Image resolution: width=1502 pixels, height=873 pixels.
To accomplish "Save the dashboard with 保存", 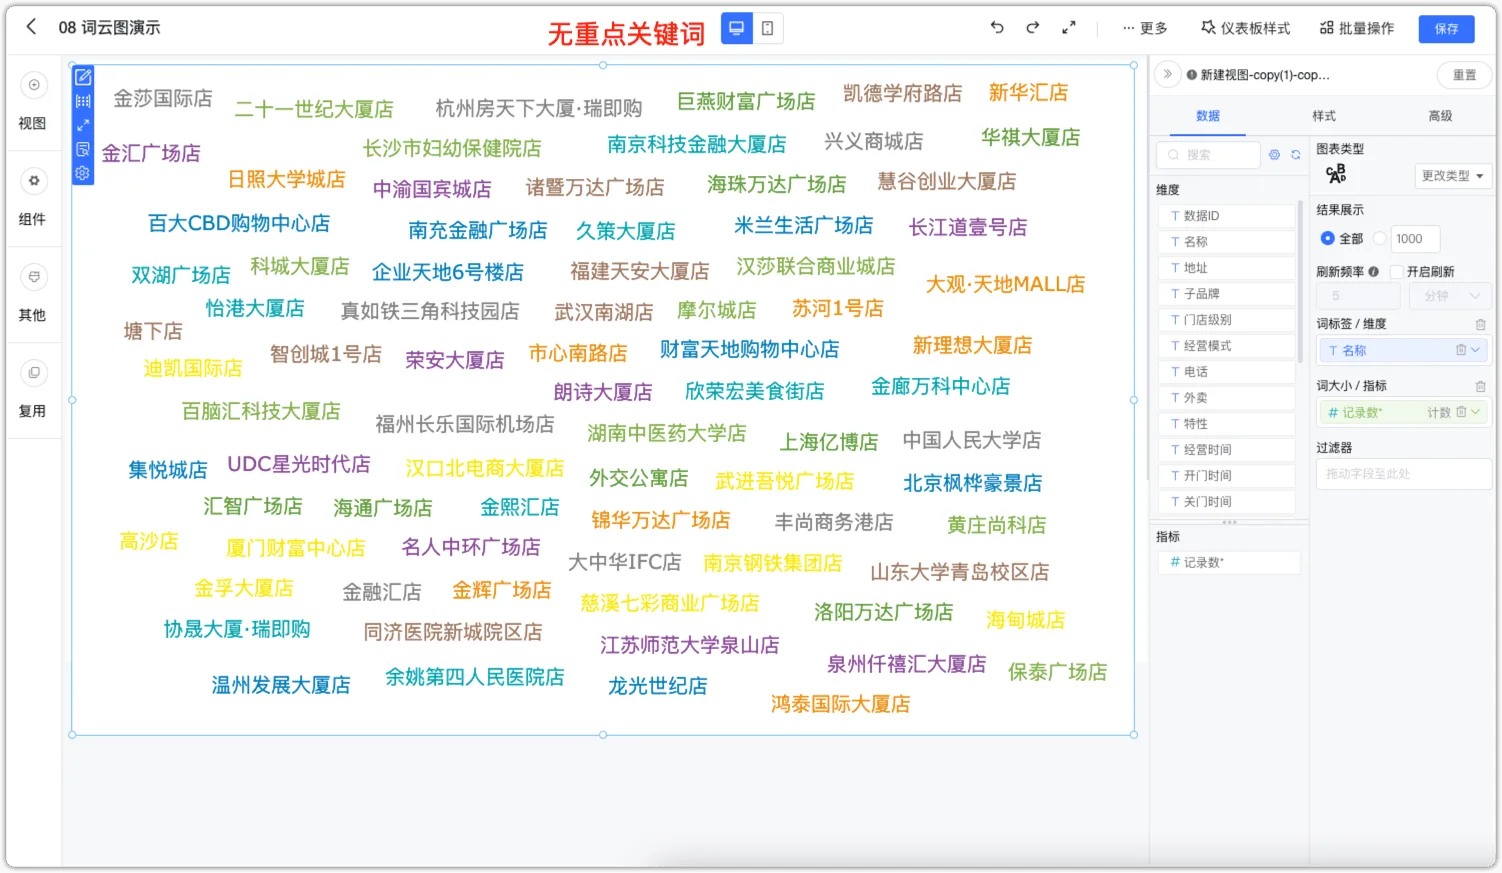I will click(x=1446, y=29).
